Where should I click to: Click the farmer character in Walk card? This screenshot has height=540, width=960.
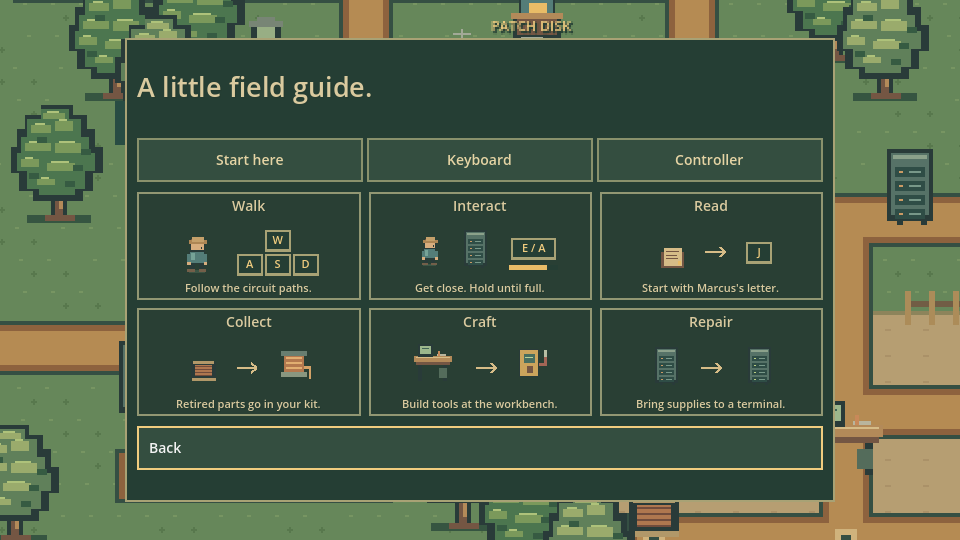[x=197, y=254]
